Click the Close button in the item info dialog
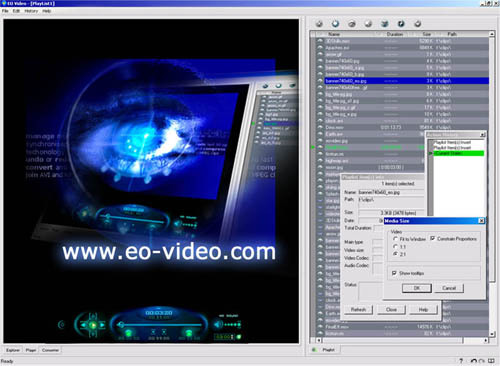This screenshot has height=366, width=500. click(x=391, y=310)
